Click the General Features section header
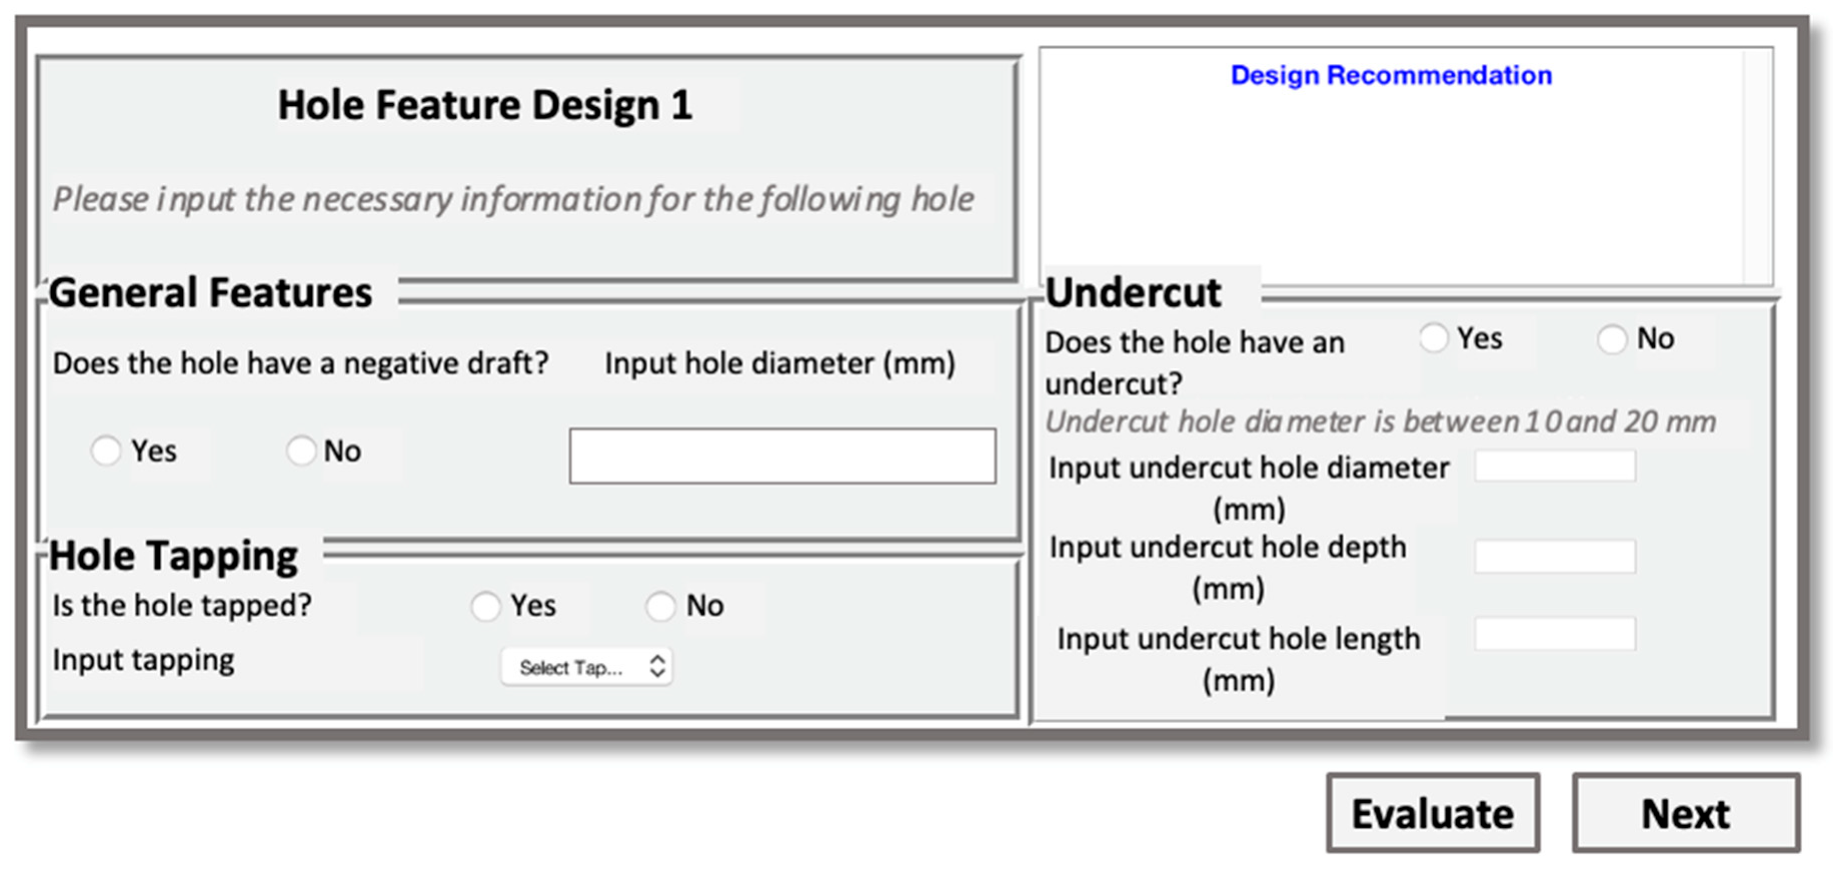Viewport: 1833px width, 873px height. tap(210, 293)
